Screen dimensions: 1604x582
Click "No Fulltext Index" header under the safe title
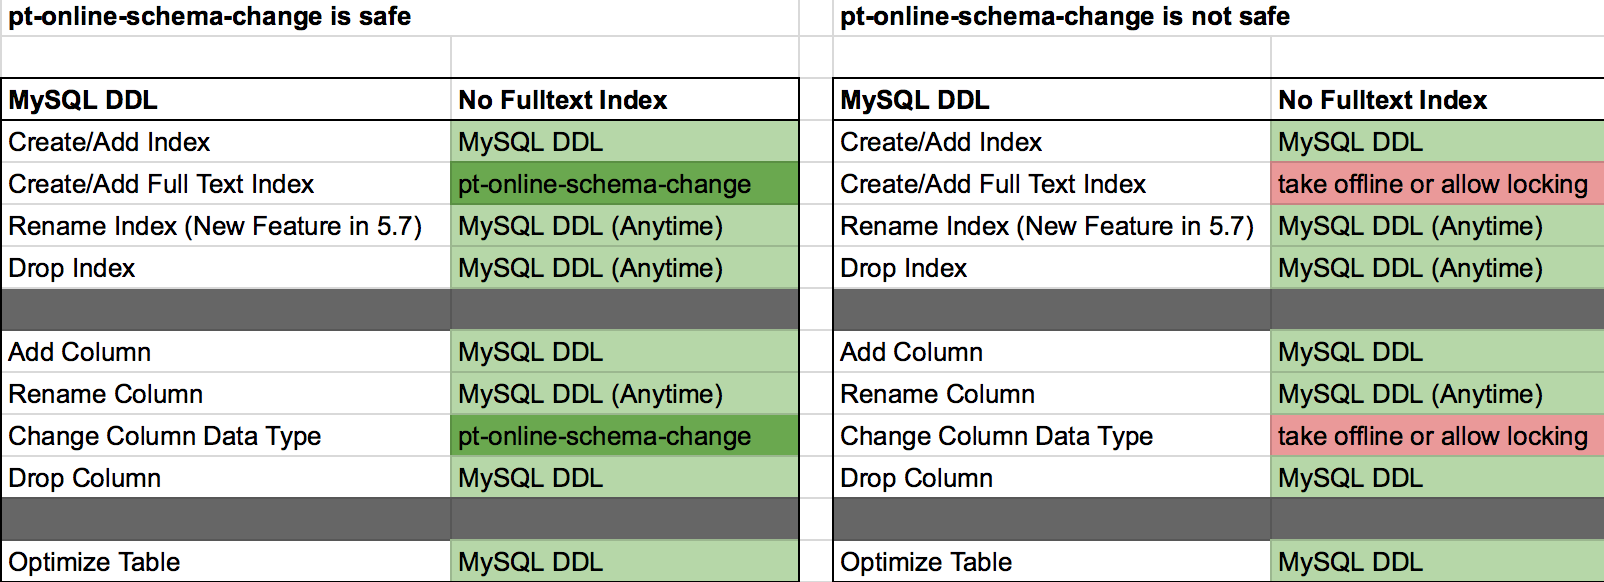(563, 100)
